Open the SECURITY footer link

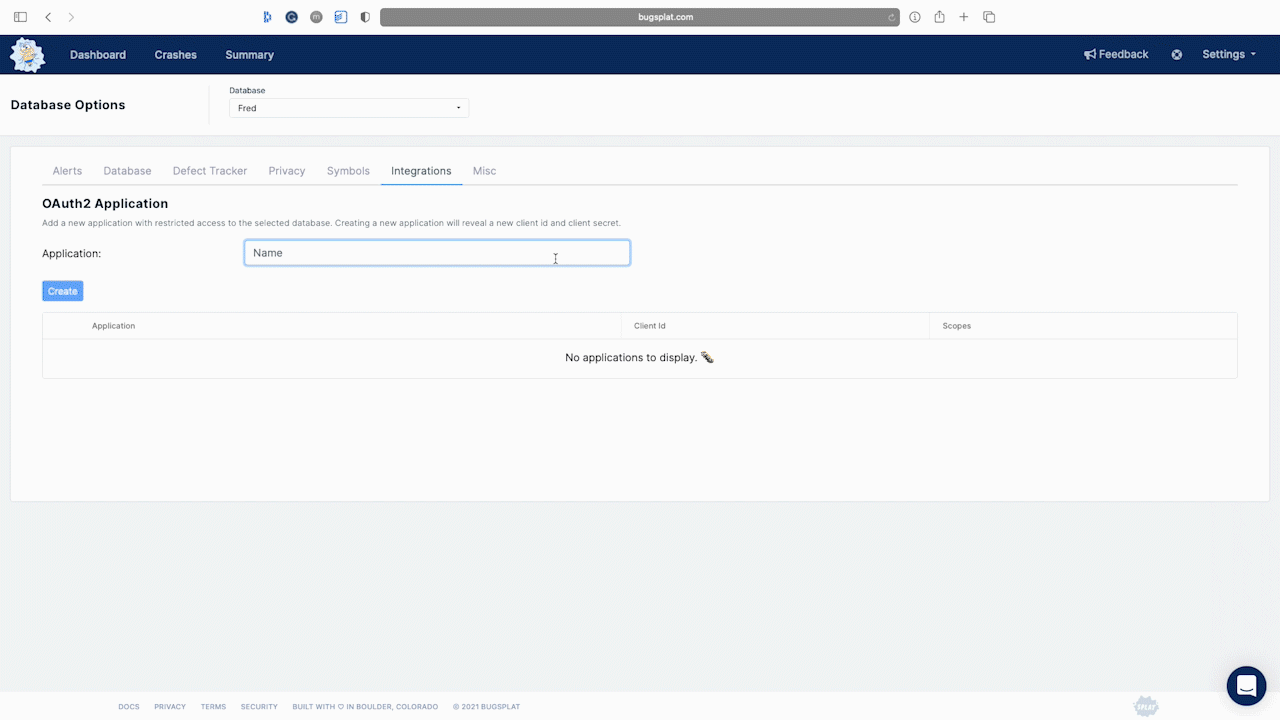tap(259, 707)
